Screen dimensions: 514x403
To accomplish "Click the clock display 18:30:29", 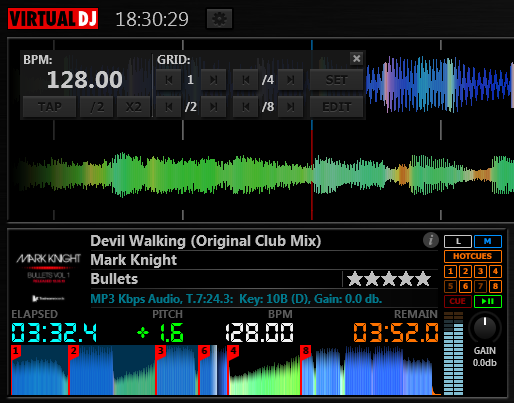I will (x=152, y=19).
